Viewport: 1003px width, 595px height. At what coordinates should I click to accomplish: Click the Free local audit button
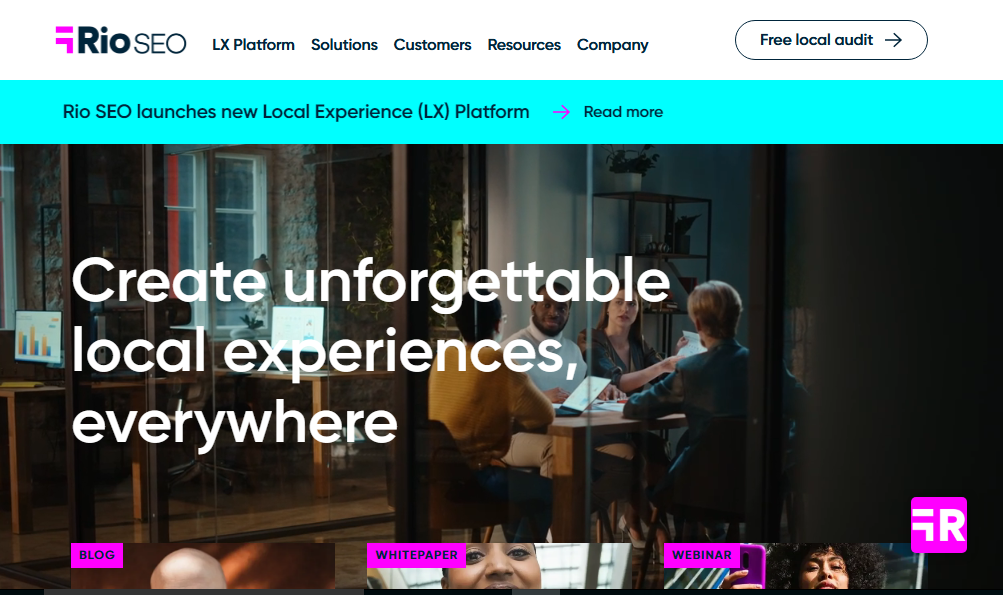click(831, 40)
